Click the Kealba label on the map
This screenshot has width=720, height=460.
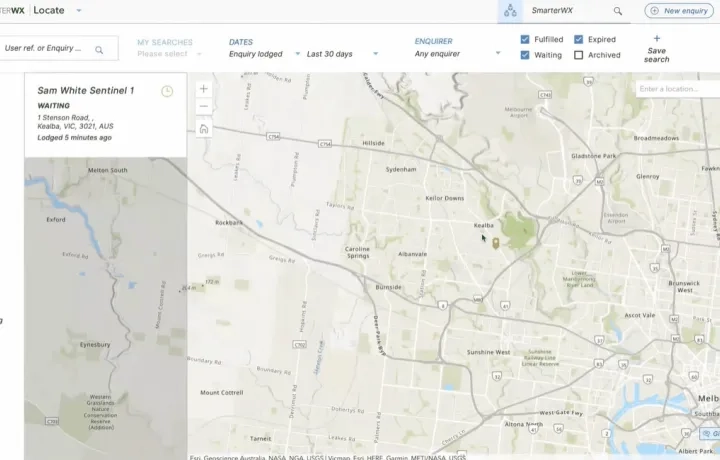click(484, 225)
